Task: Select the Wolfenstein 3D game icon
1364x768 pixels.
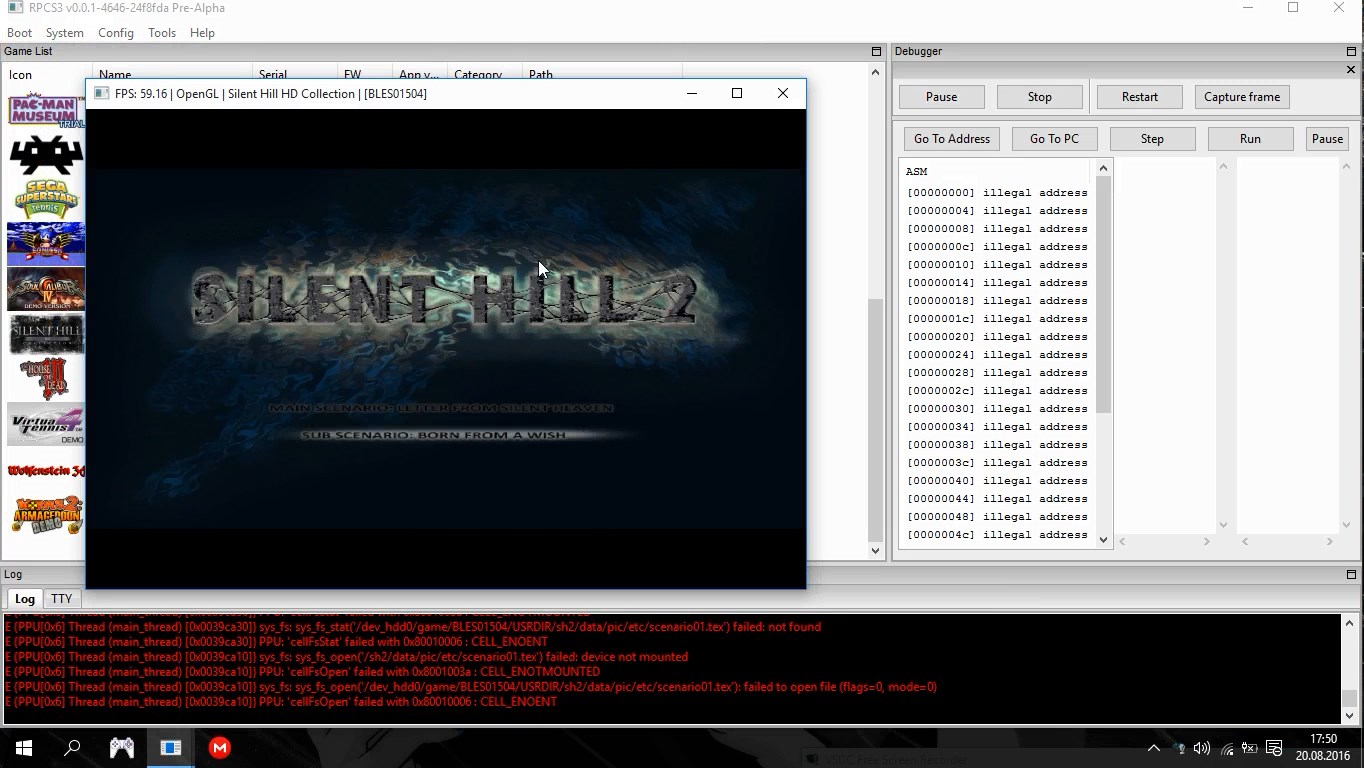Action: [45, 470]
